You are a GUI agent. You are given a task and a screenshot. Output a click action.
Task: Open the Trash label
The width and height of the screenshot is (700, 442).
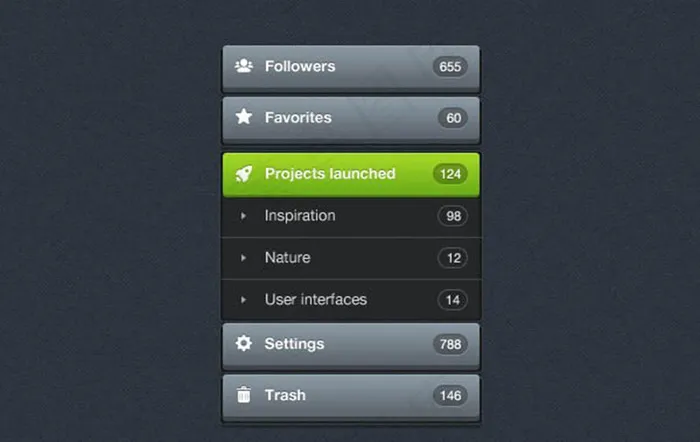click(285, 395)
